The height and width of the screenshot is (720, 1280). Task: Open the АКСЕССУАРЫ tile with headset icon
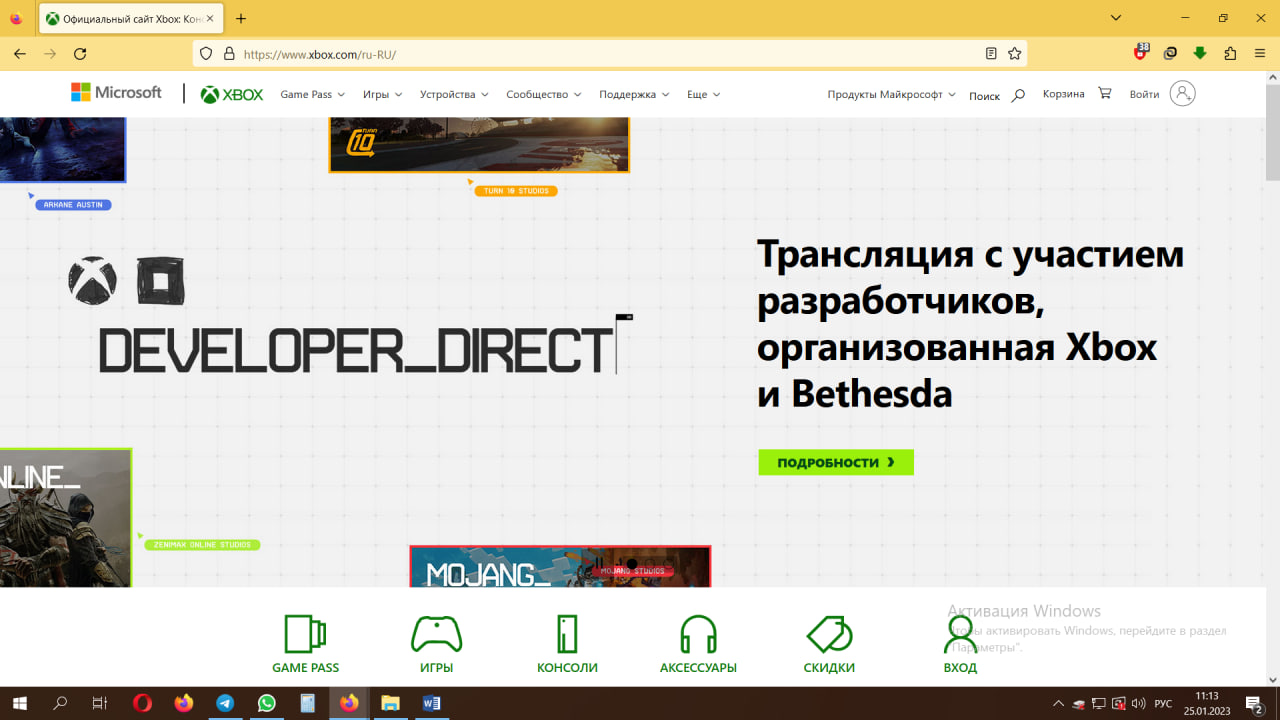(698, 643)
